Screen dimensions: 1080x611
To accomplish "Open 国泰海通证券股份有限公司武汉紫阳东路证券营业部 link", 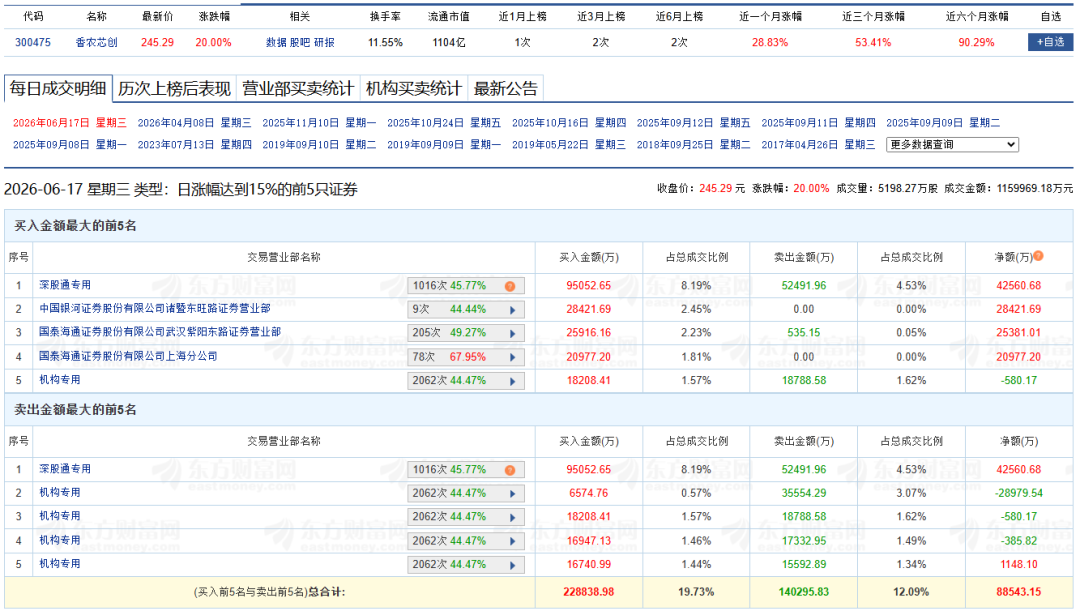I will coord(160,331).
